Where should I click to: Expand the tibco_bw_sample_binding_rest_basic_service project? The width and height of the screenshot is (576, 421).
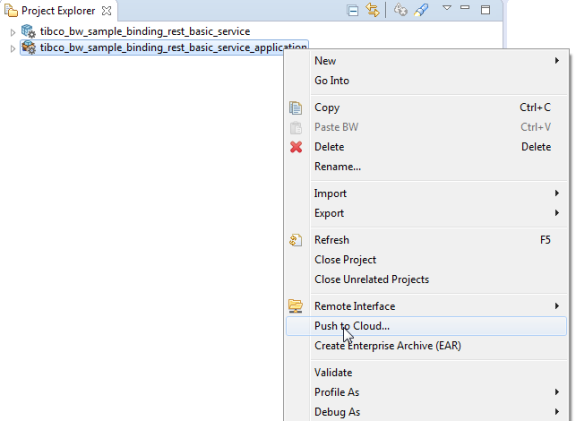click(x=13, y=32)
